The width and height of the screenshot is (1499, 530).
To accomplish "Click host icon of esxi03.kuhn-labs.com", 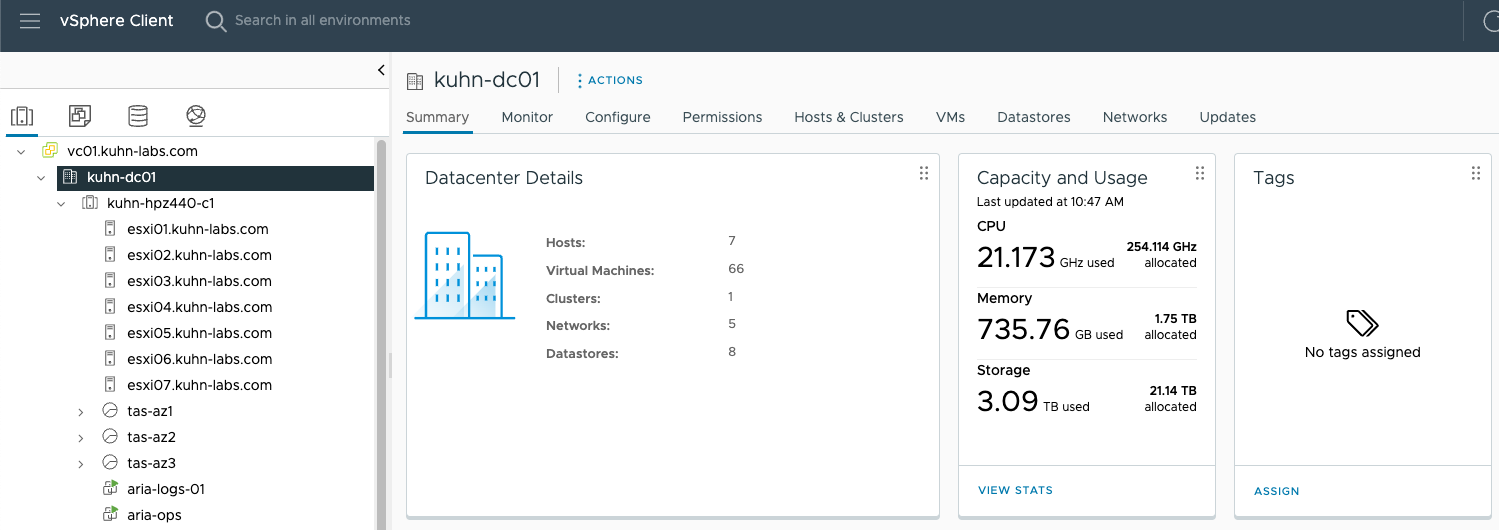I will [110, 281].
